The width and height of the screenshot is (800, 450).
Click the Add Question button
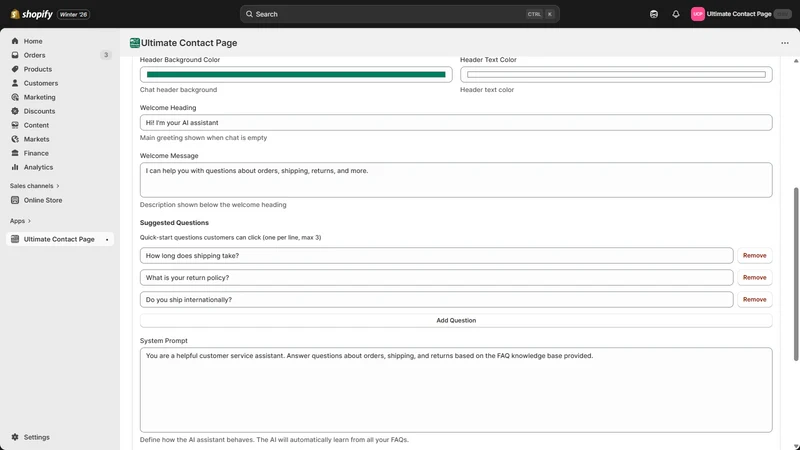point(456,320)
